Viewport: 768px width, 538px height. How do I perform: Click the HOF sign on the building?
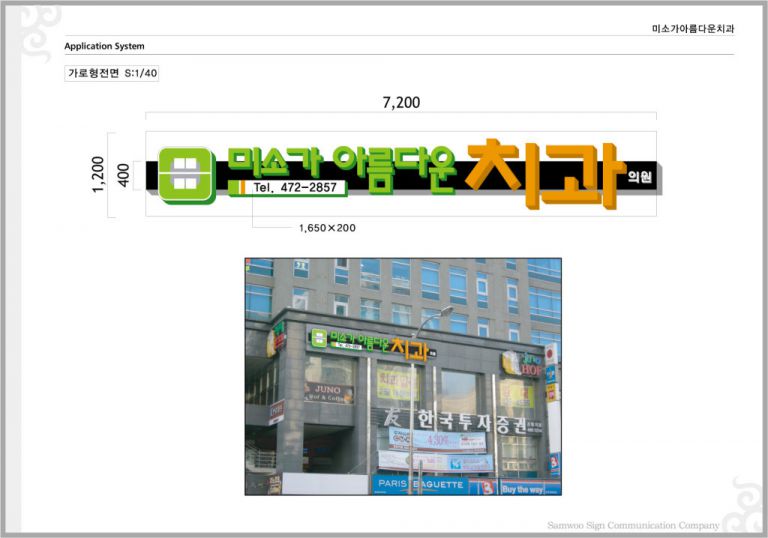coord(525,366)
